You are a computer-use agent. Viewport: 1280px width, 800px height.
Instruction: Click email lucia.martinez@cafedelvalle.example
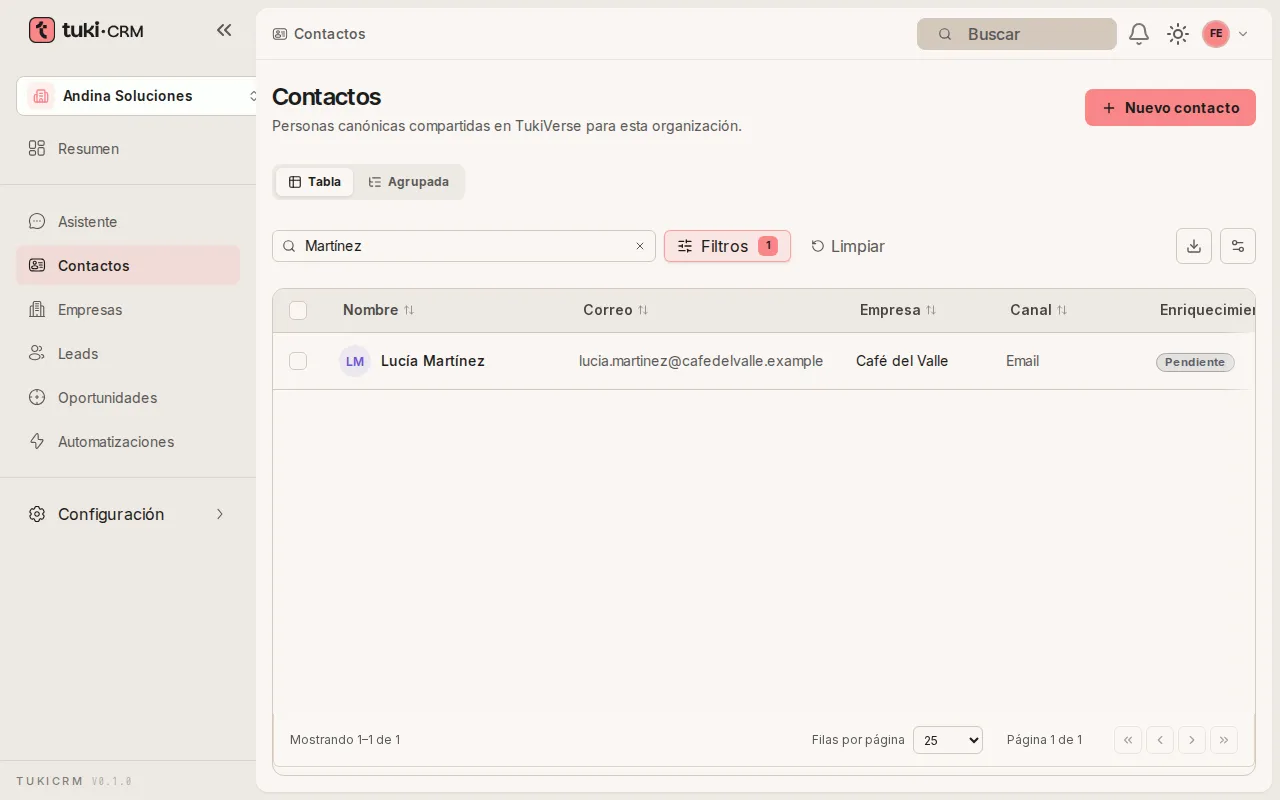pyautogui.click(x=701, y=361)
